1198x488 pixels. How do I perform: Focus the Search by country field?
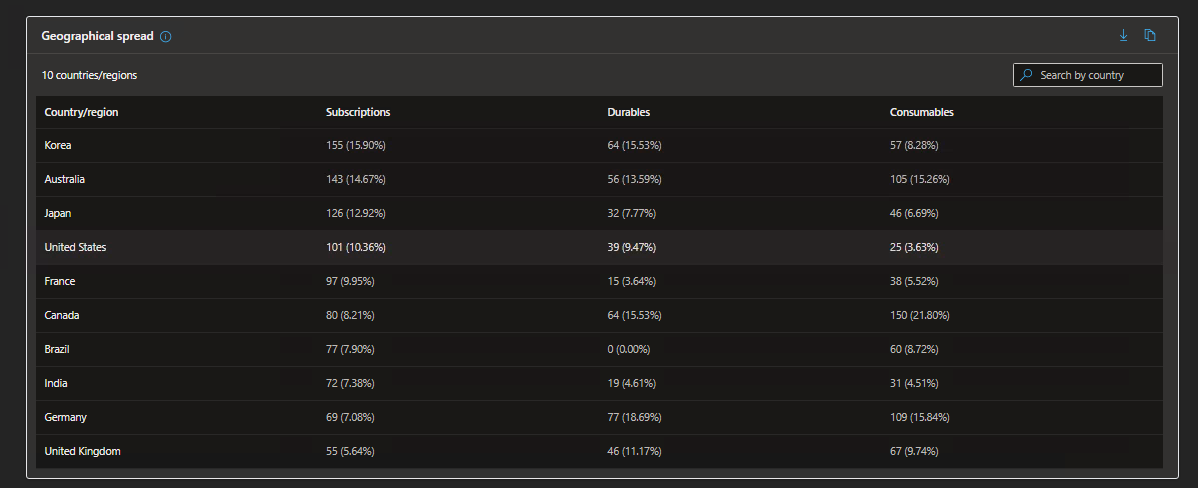[x=1088, y=75]
